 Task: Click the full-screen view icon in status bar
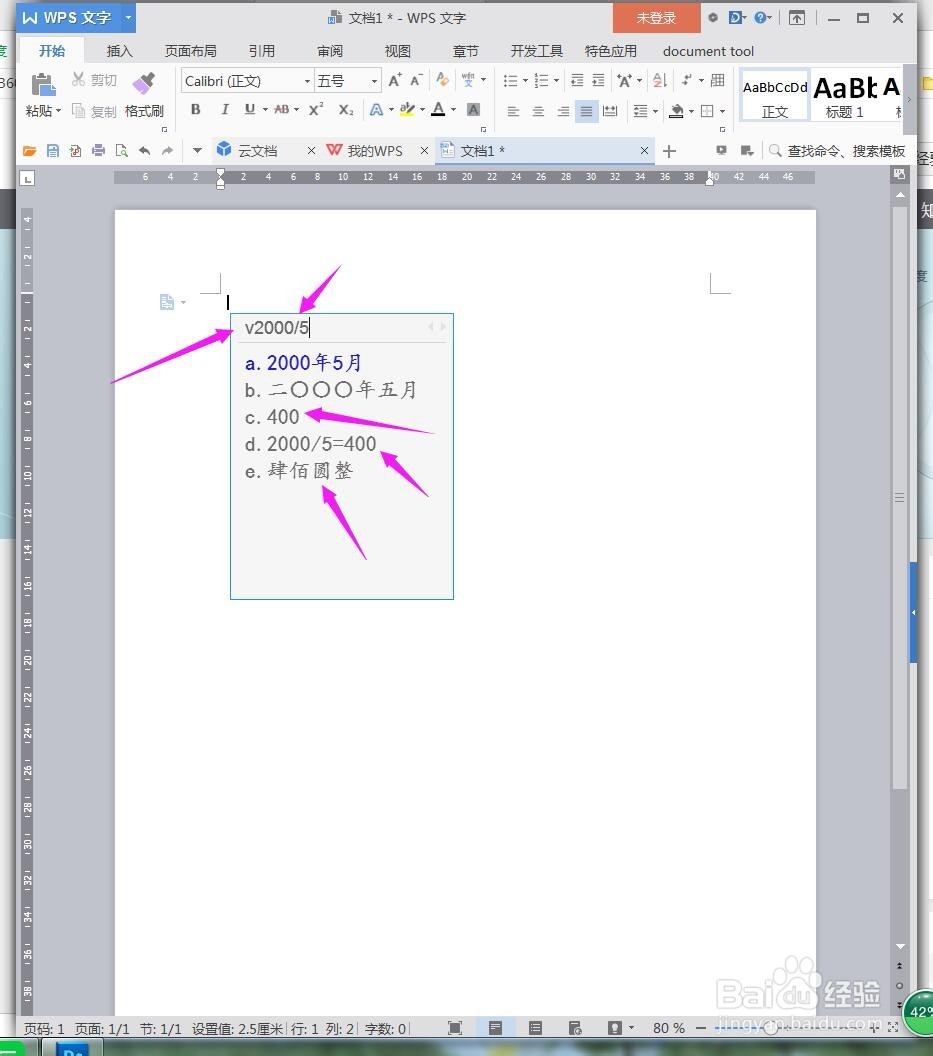click(x=455, y=1028)
